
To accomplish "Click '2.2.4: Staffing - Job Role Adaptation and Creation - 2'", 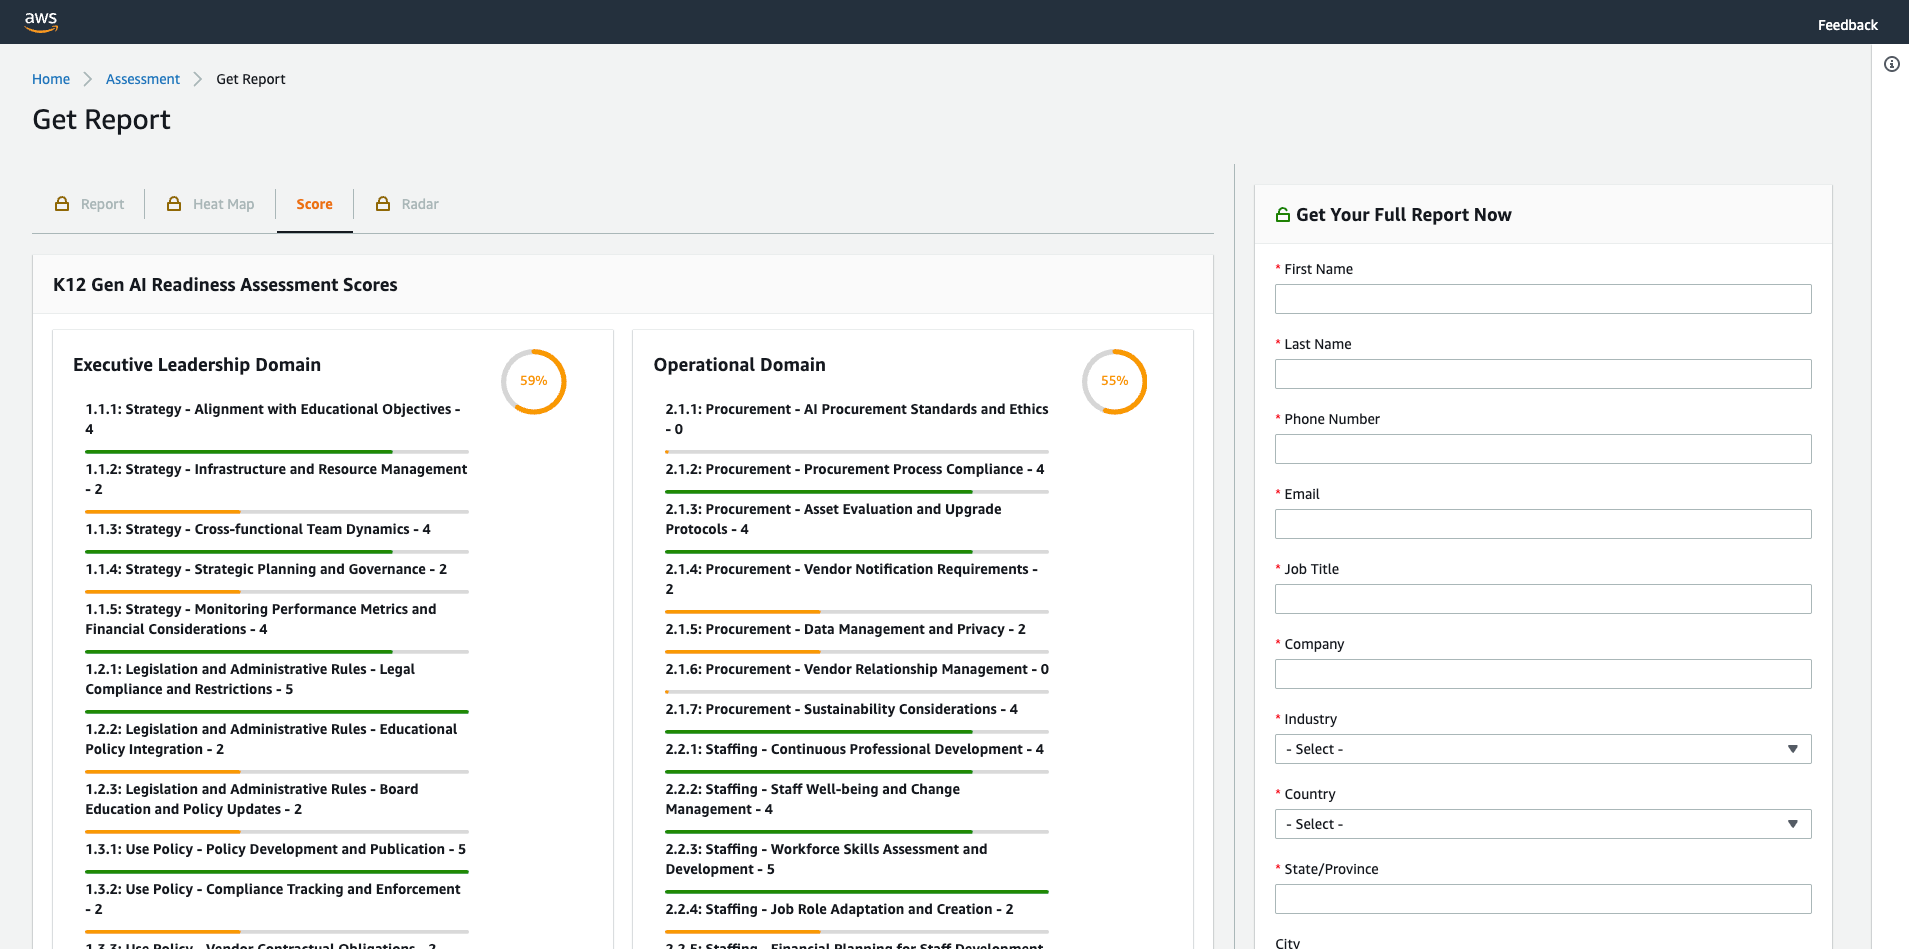I will coord(840,909).
